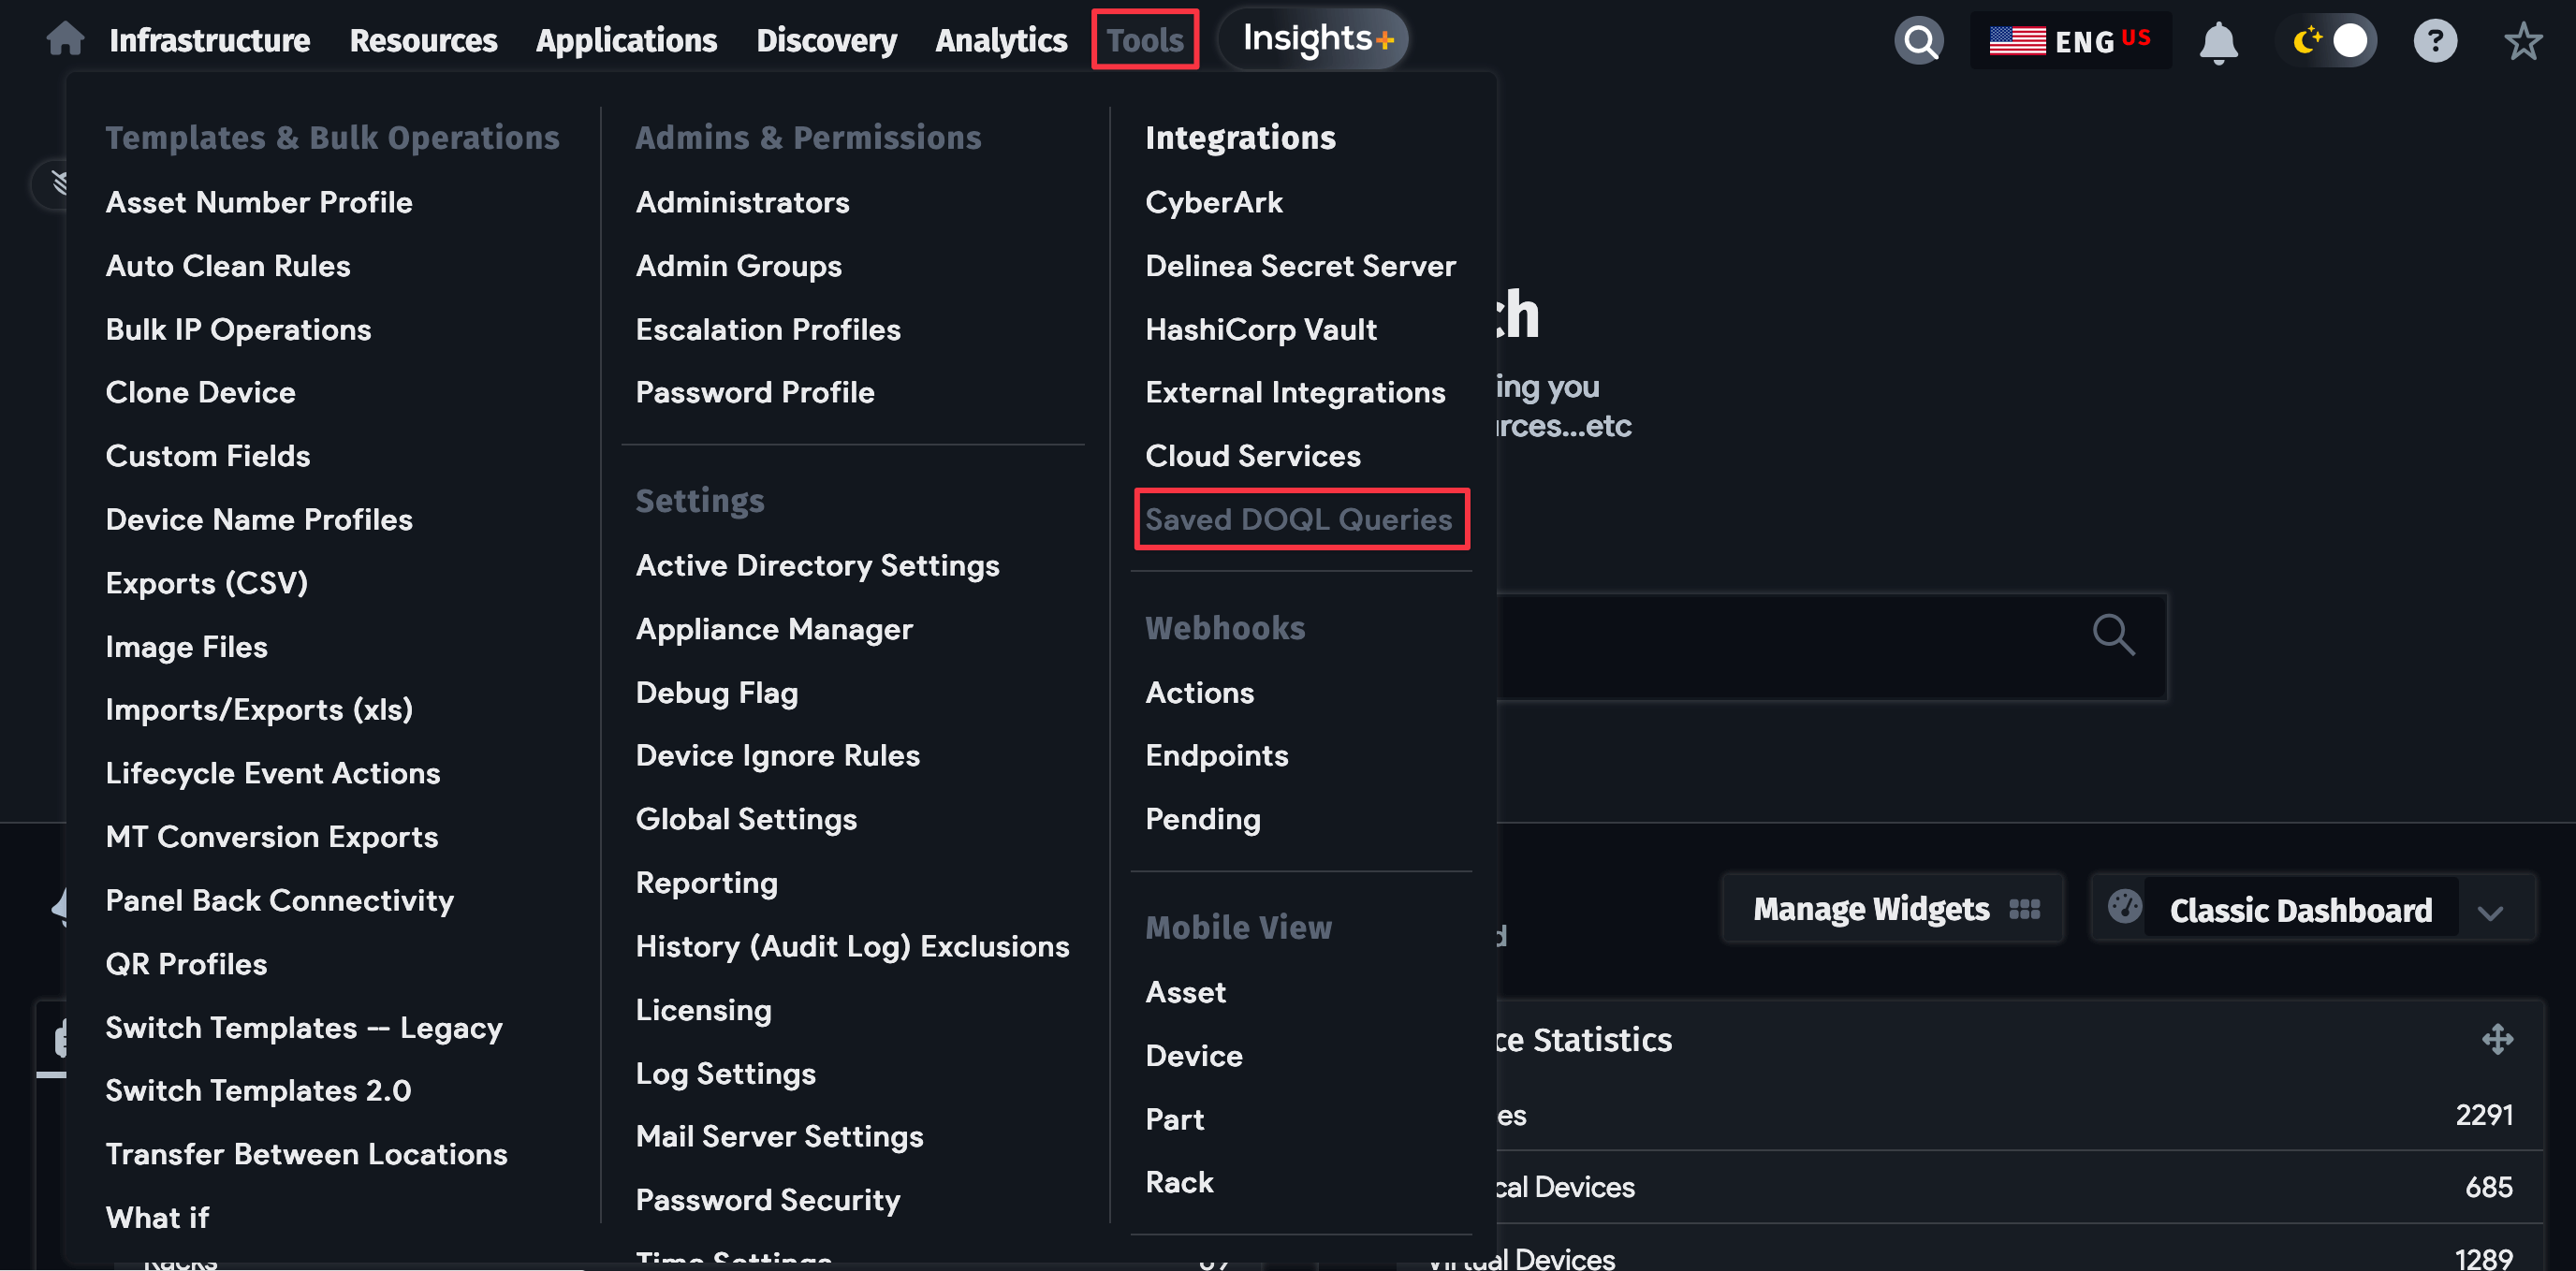The width and height of the screenshot is (2576, 1271).
Task: Open the Applications menu
Action: (x=626, y=40)
